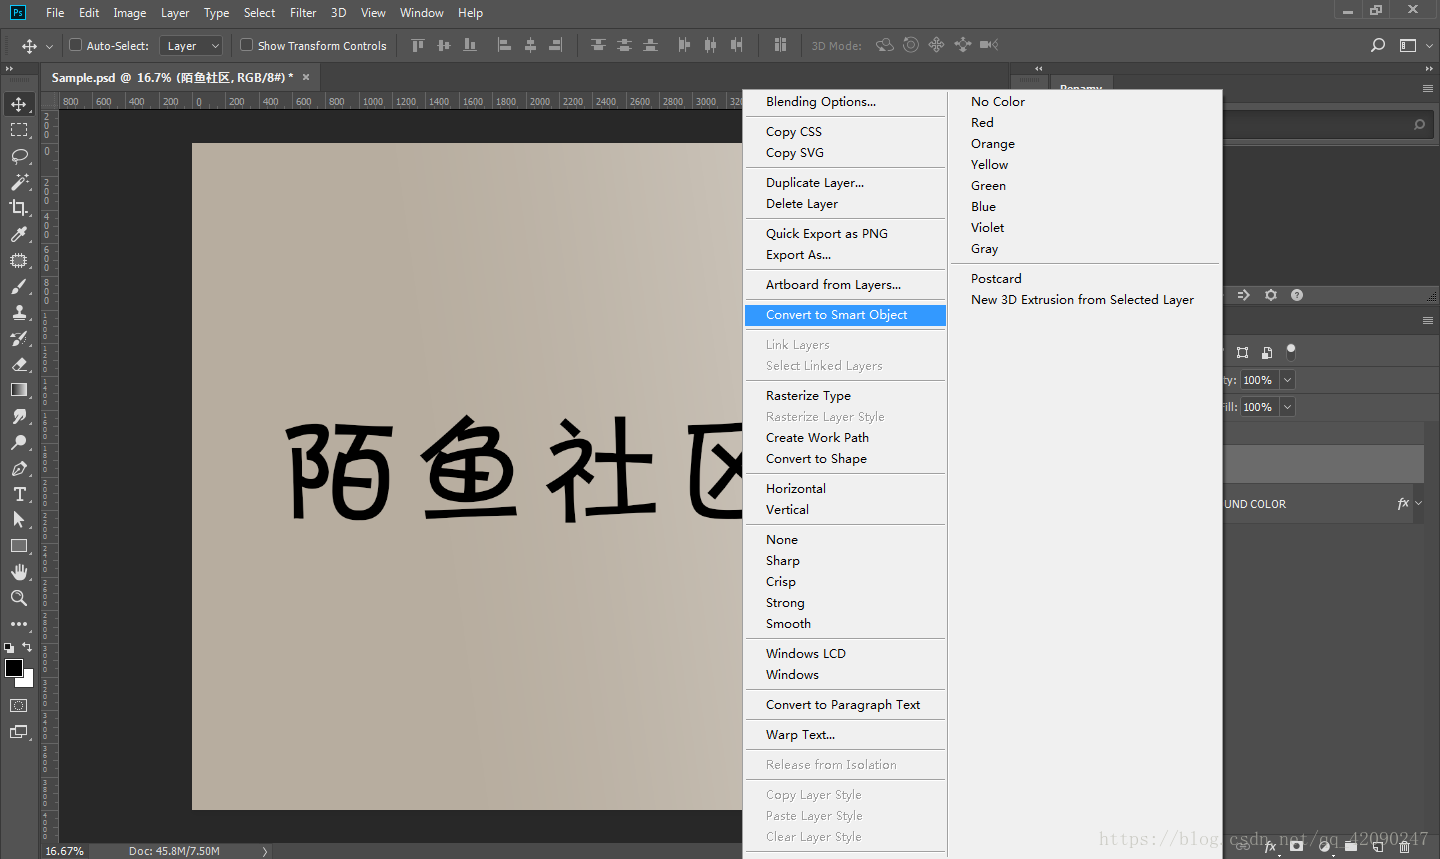Select the Spot Healing Brush tool
This screenshot has width=1440, height=859.
coord(19,260)
